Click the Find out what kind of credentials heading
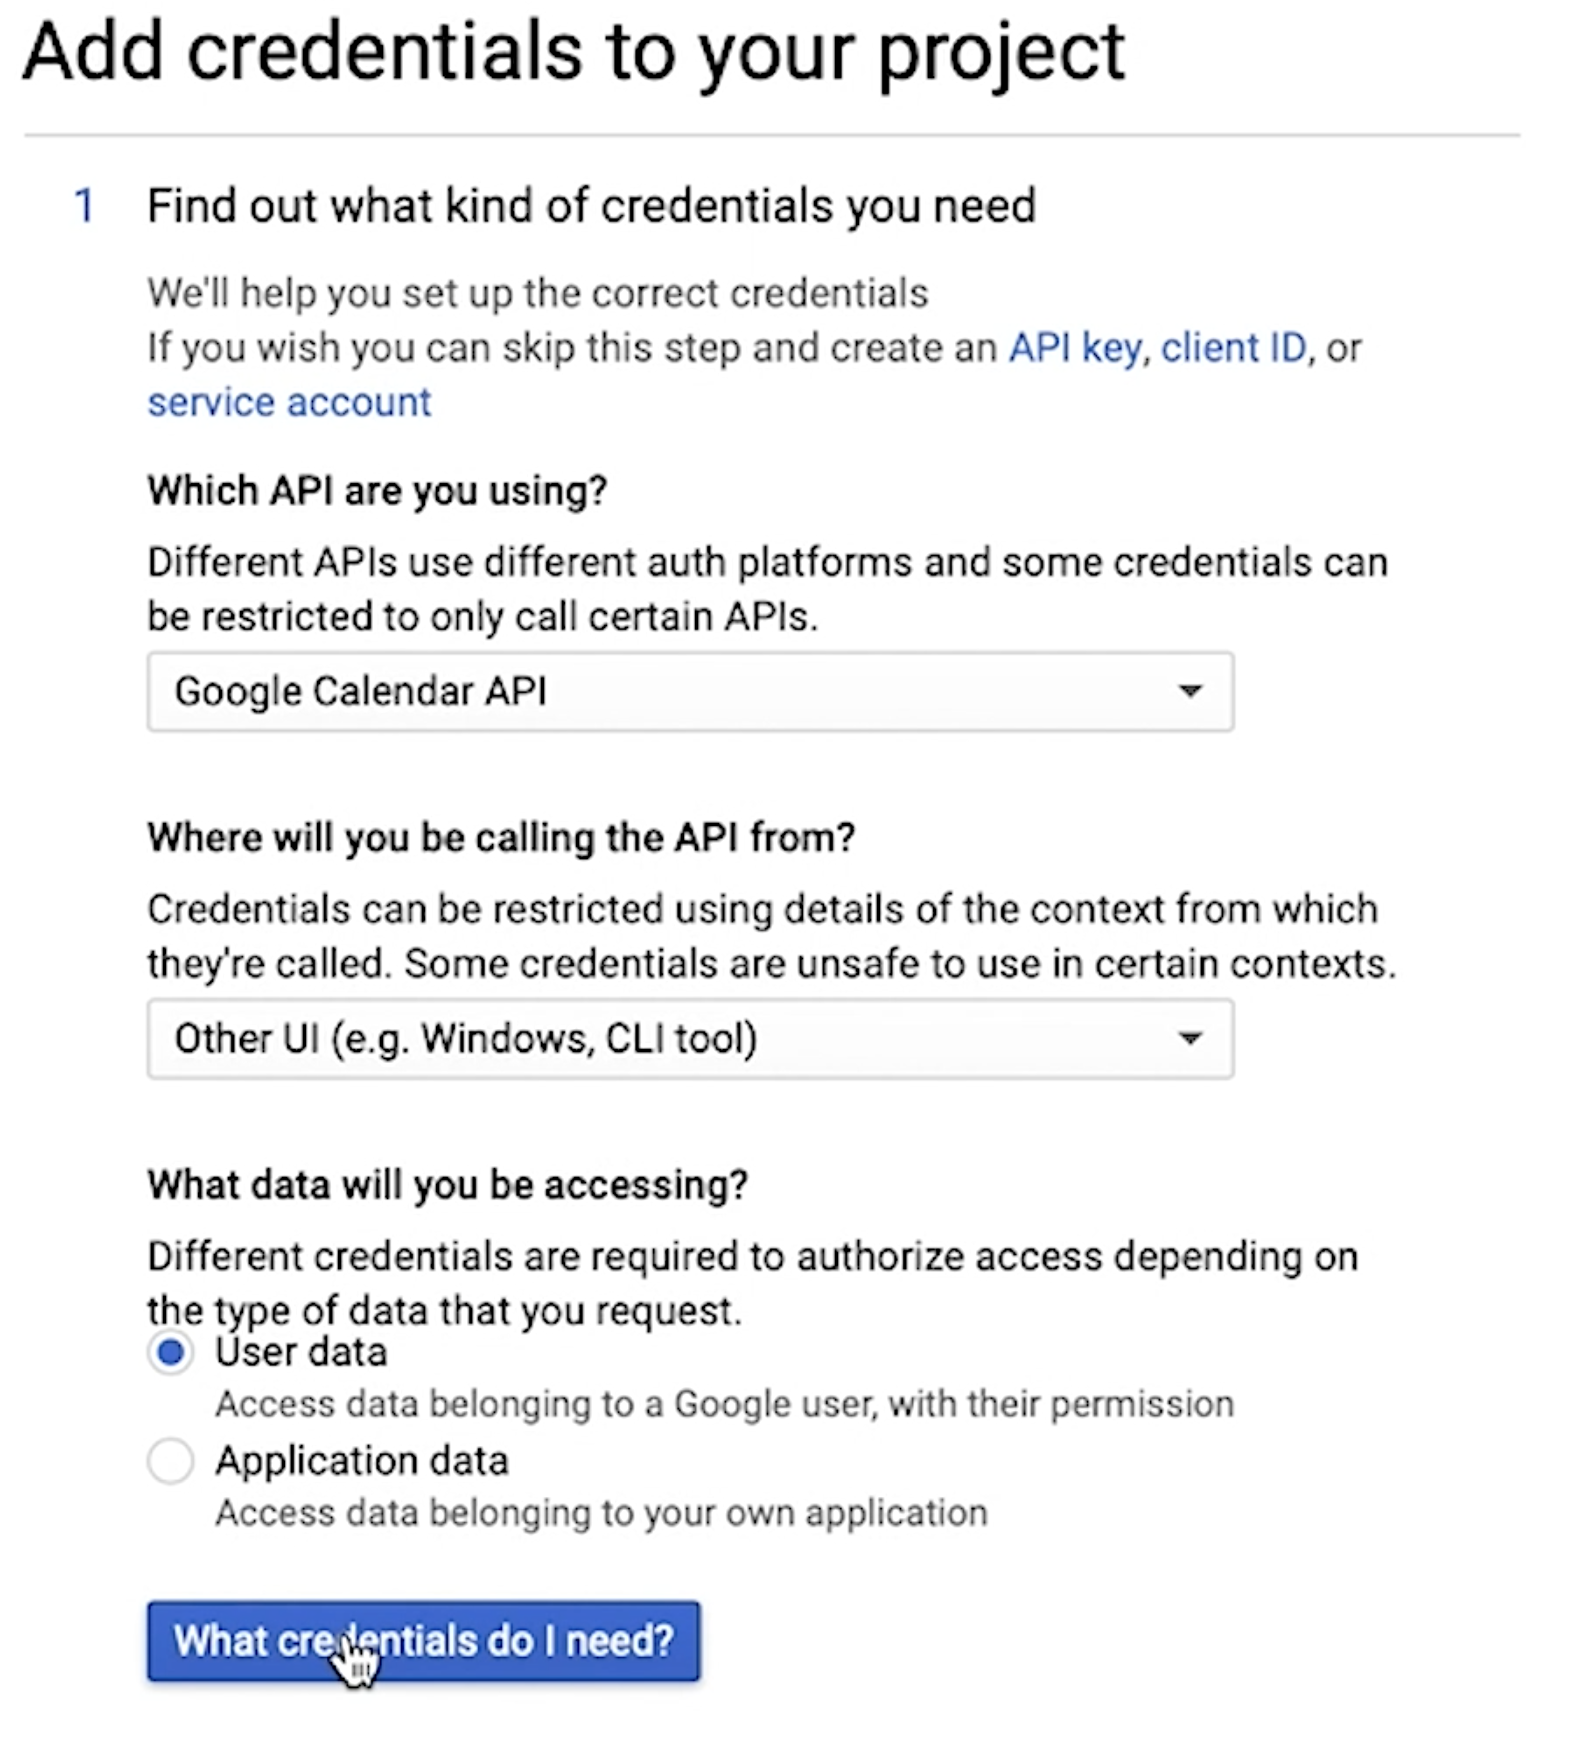The height and width of the screenshot is (1752, 1588). (x=591, y=205)
